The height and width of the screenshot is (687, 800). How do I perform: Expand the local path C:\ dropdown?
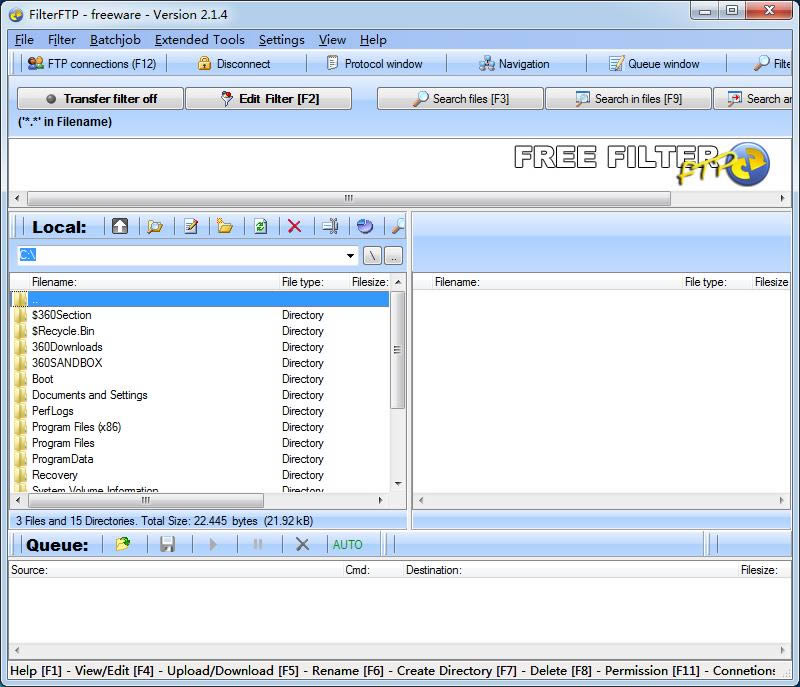[350, 256]
